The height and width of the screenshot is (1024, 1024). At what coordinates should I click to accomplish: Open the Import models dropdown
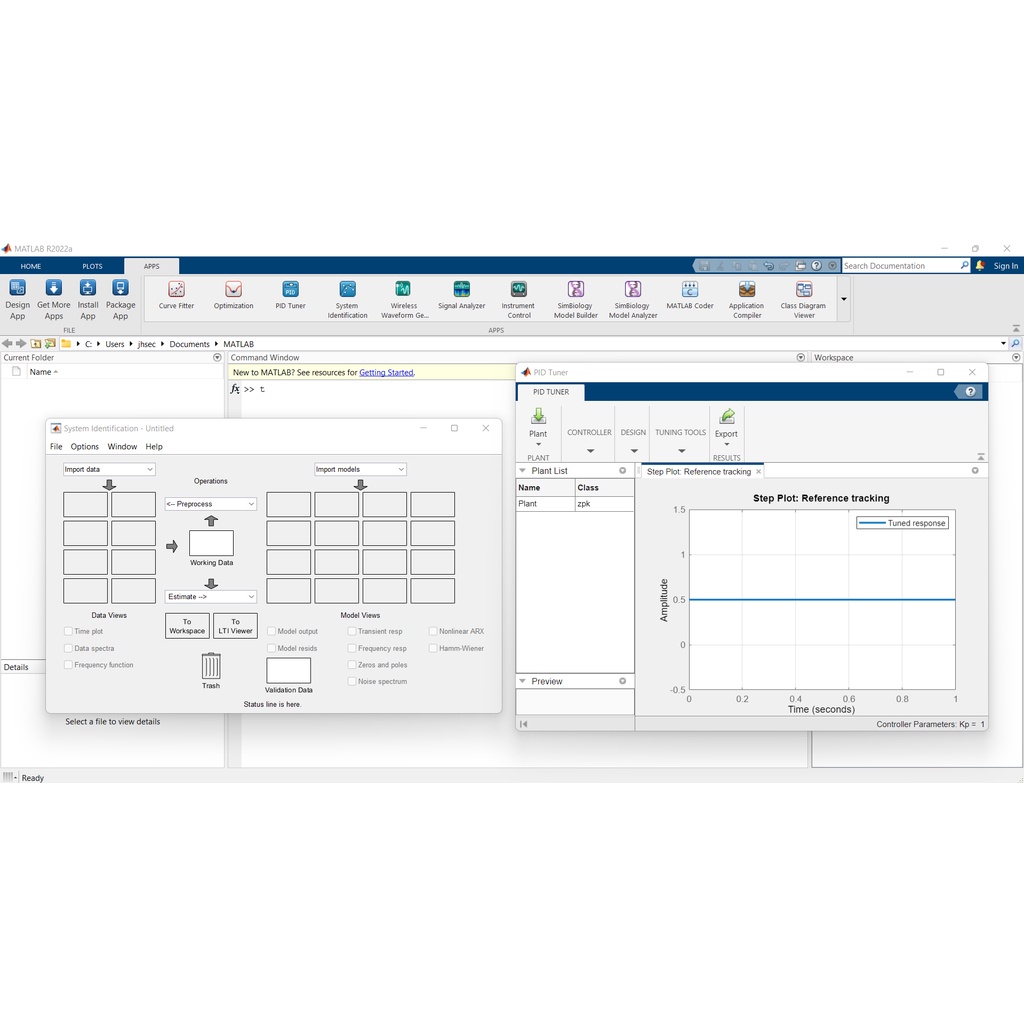(x=360, y=469)
